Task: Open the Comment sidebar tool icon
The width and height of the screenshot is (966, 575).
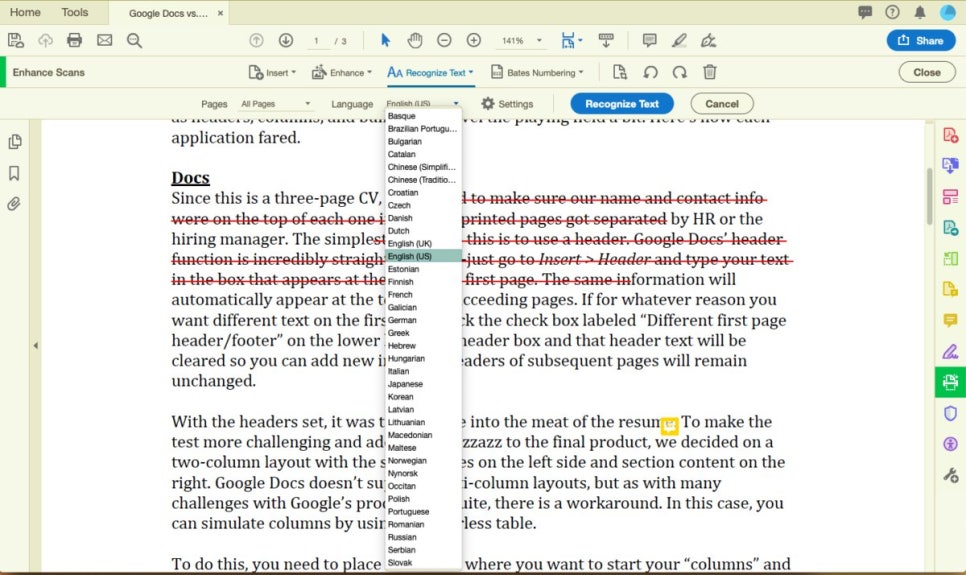Action: click(x=950, y=320)
